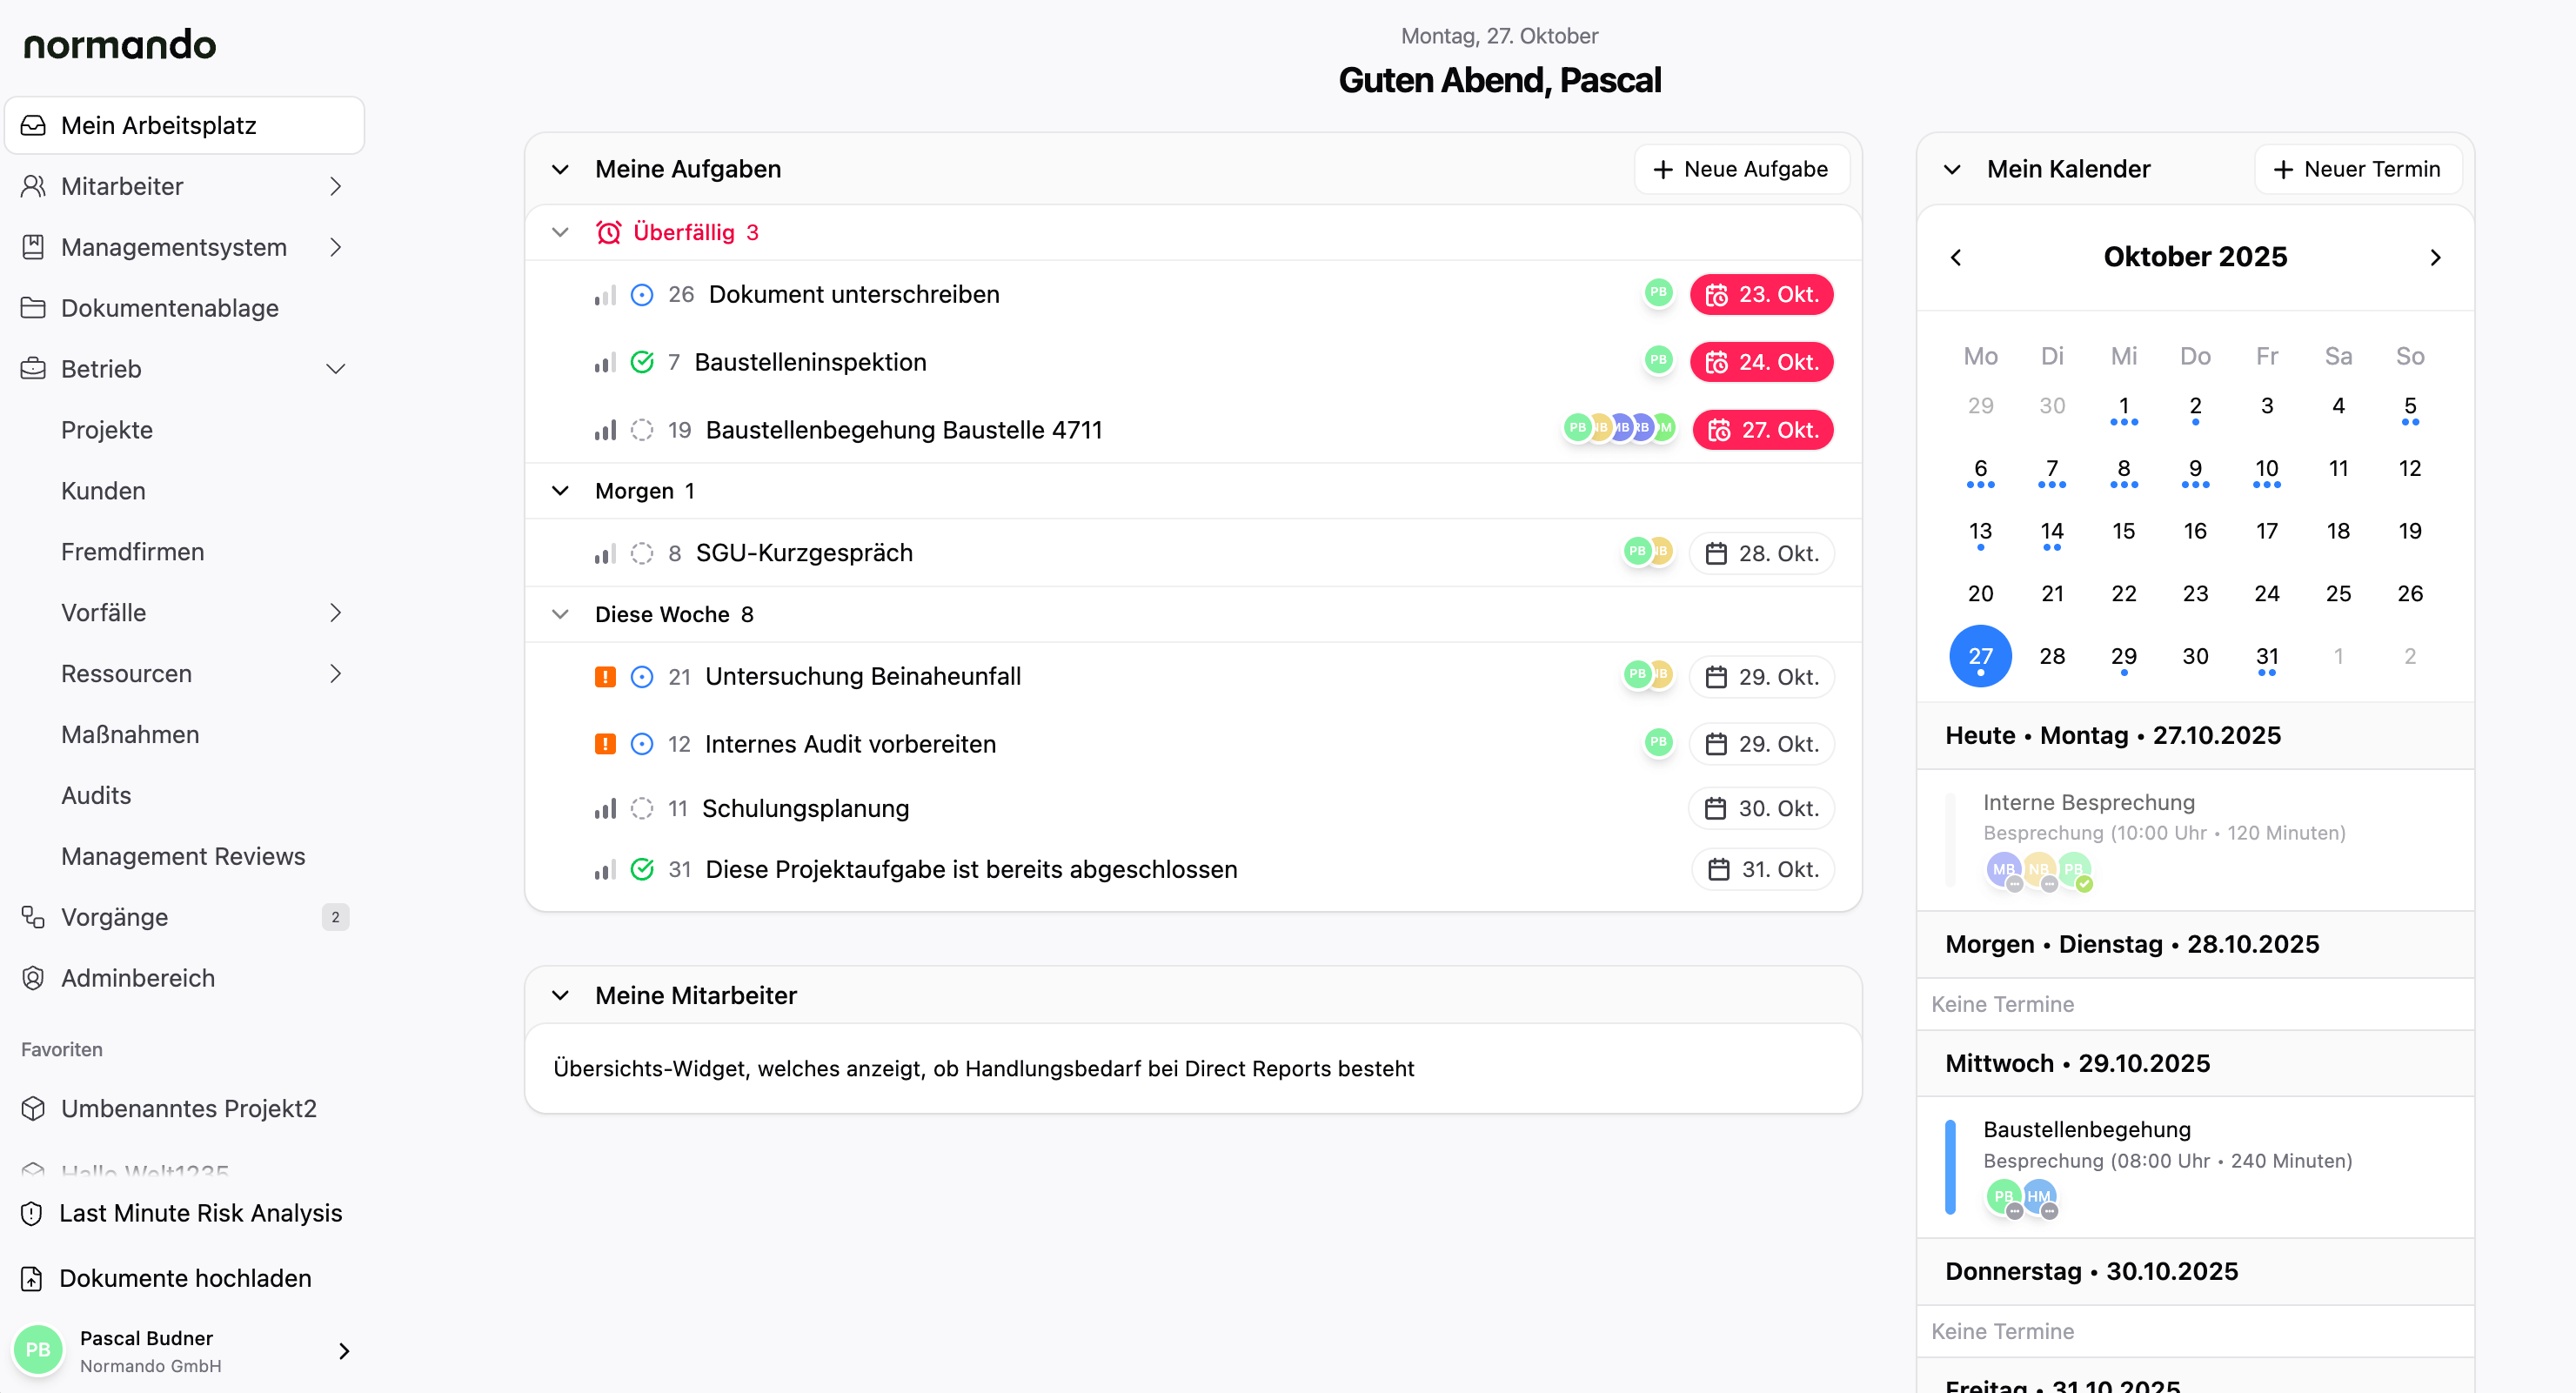Toggle the completed check on Baustelleninspektion
2576x1393 pixels.
[642, 362]
